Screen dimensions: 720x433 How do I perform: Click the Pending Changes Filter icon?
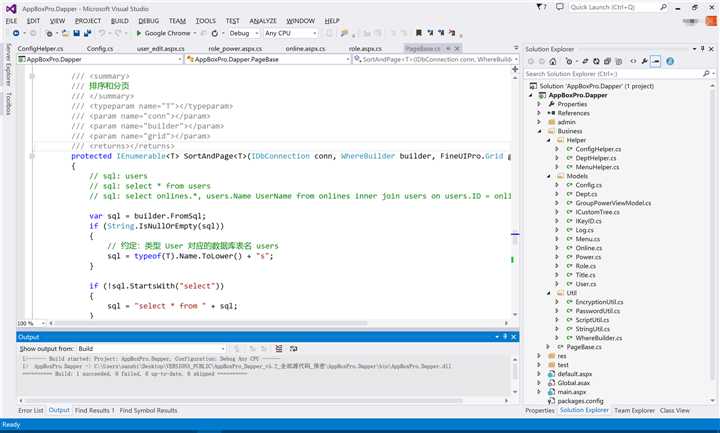pyautogui.click(x=570, y=61)
